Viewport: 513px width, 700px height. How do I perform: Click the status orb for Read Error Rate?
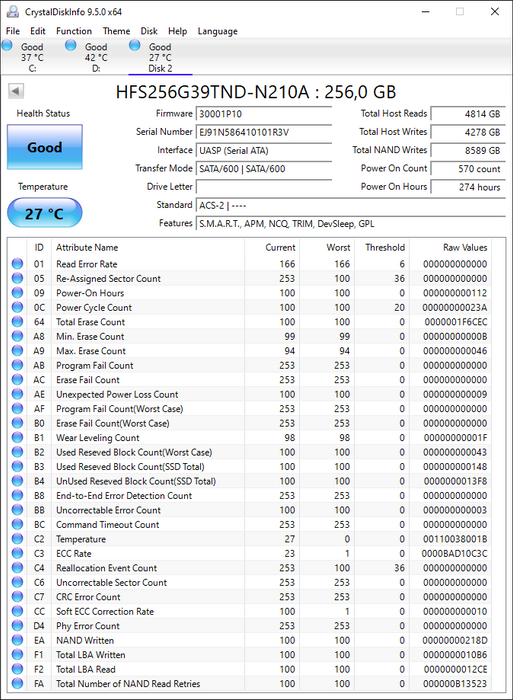[17, 264]
